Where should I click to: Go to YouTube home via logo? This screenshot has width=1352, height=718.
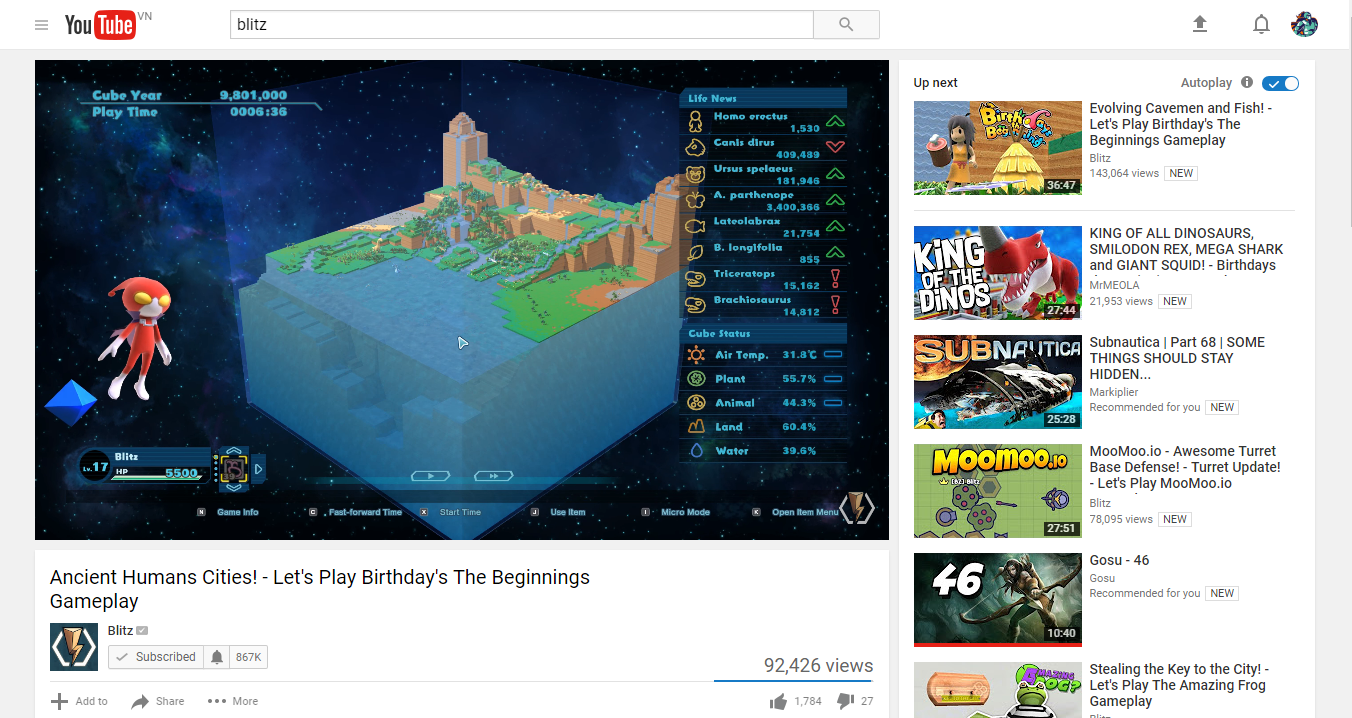point(100,25)
